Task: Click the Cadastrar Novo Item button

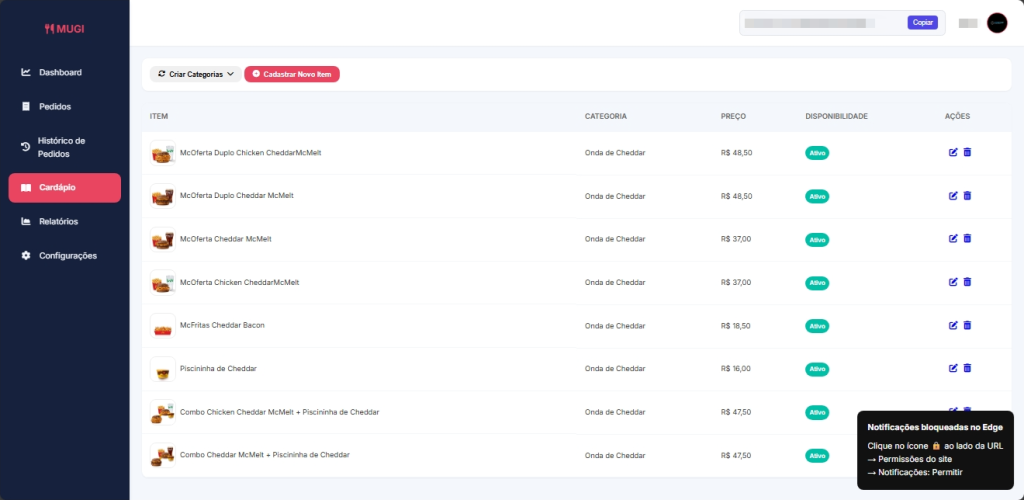Action: point(291,74)
